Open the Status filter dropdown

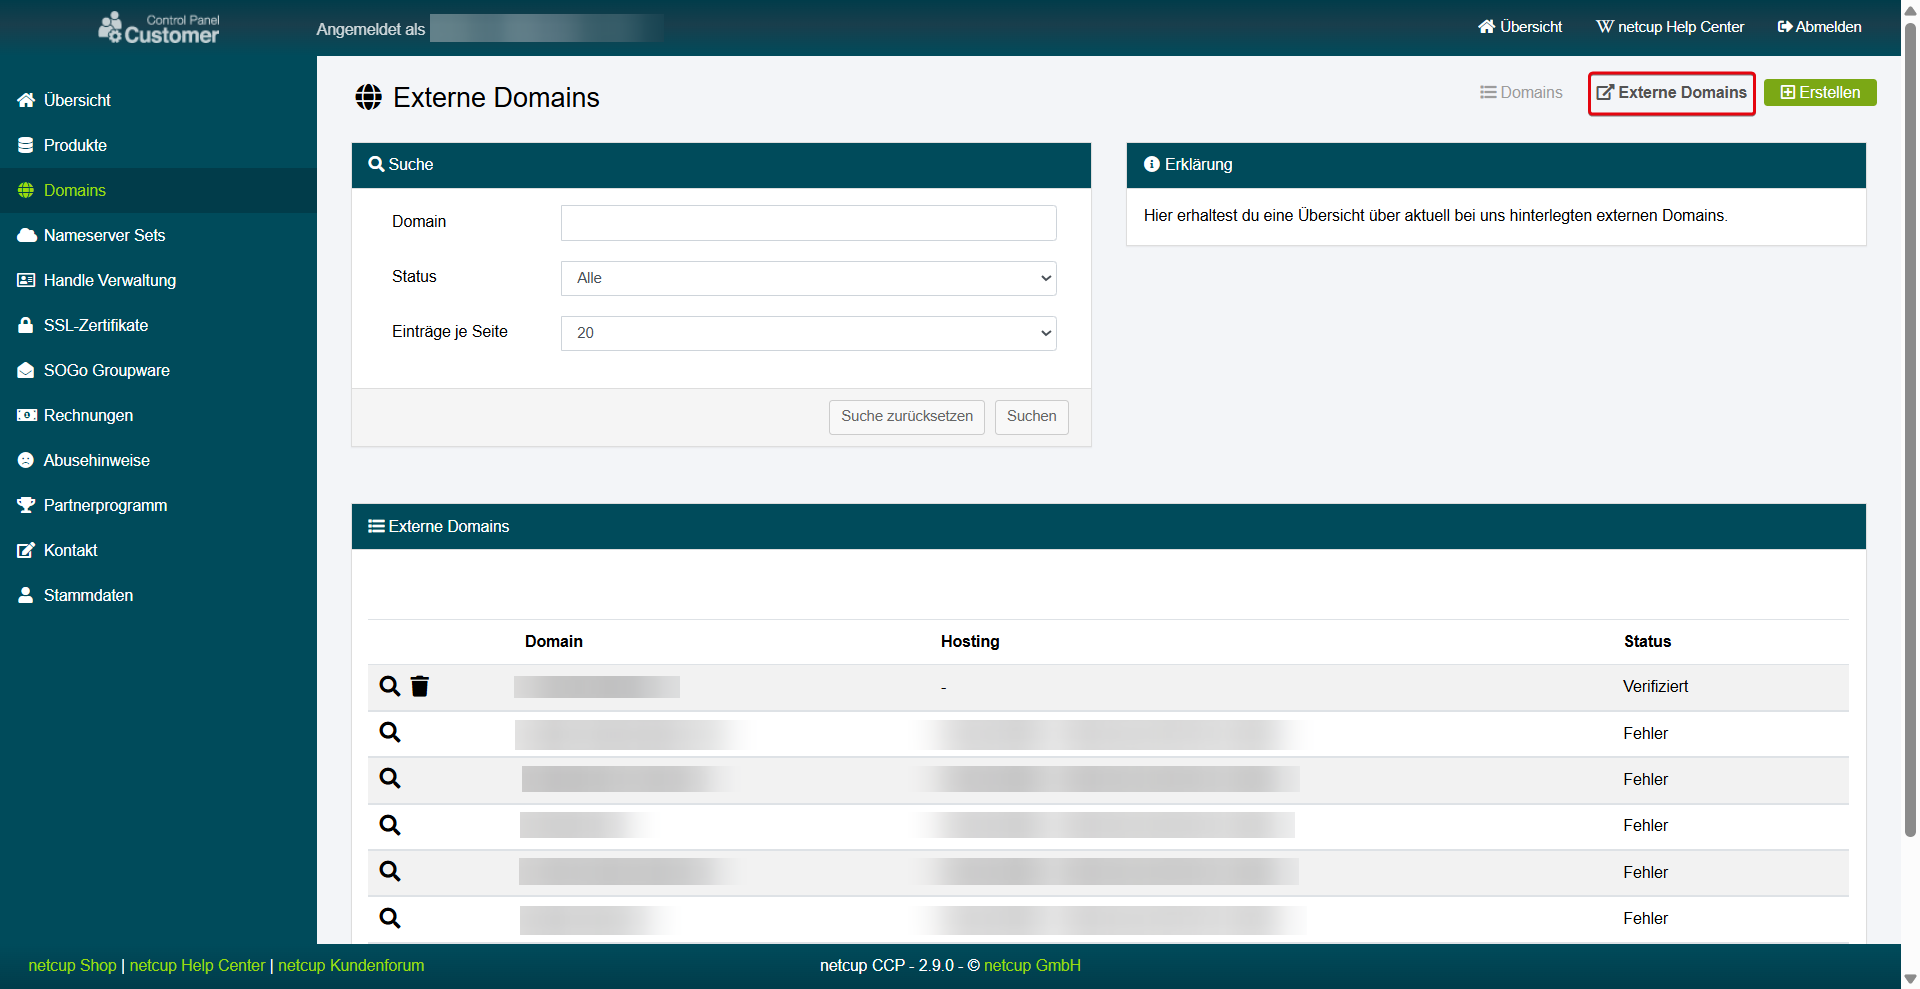click(808, 278)
